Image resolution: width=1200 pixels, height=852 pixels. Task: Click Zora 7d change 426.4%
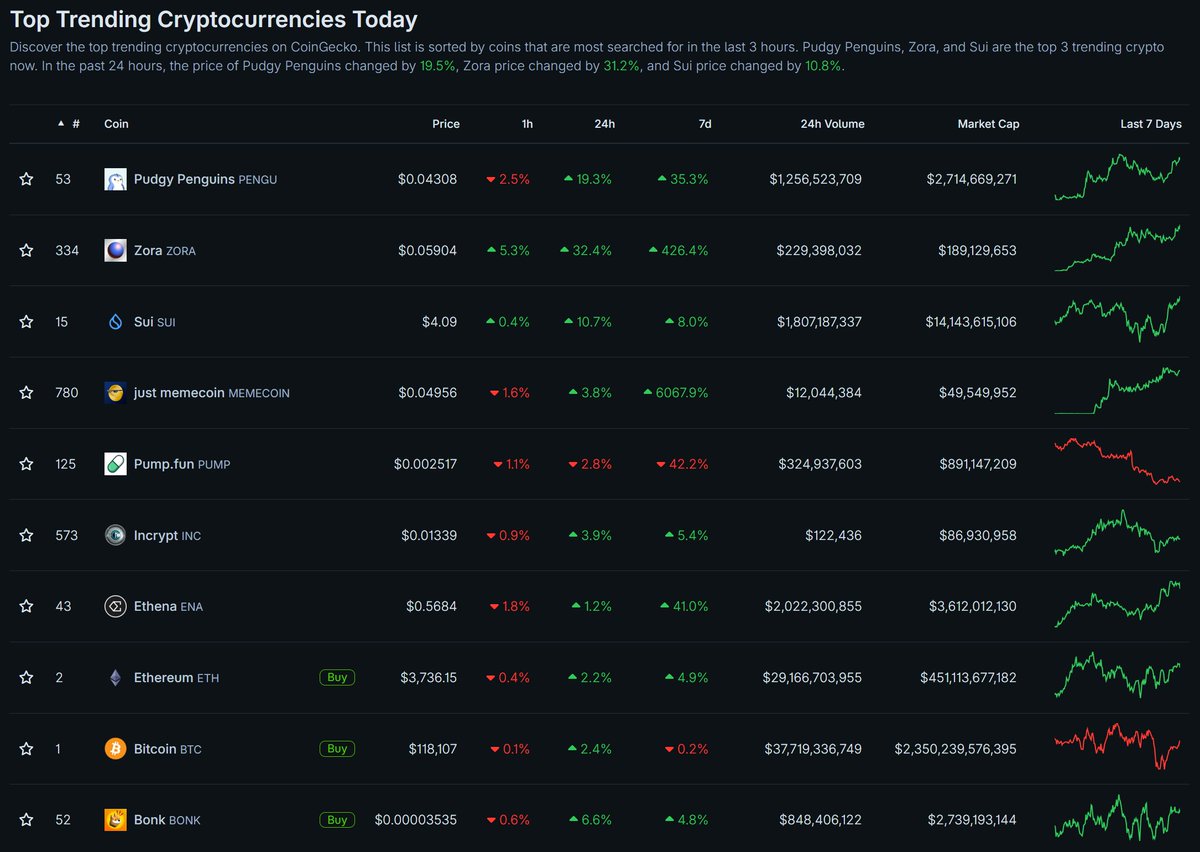(x=678, y=250)
